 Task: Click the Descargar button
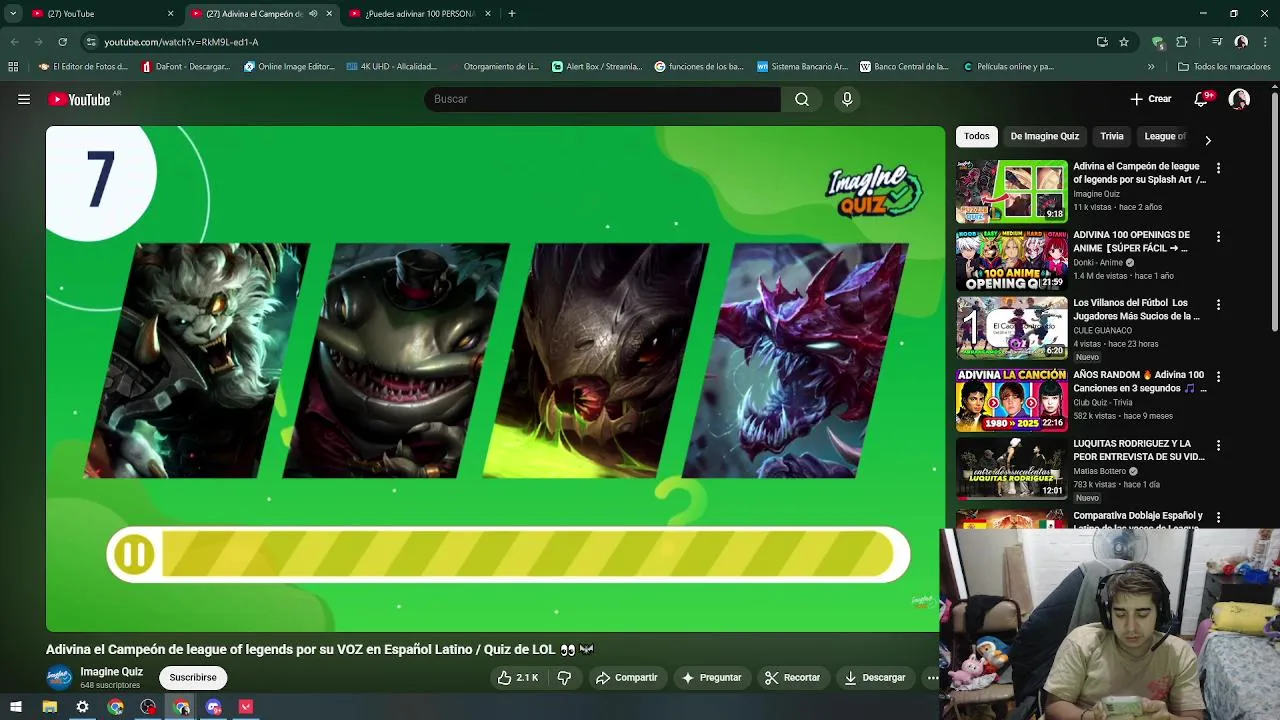coord(875,677)
